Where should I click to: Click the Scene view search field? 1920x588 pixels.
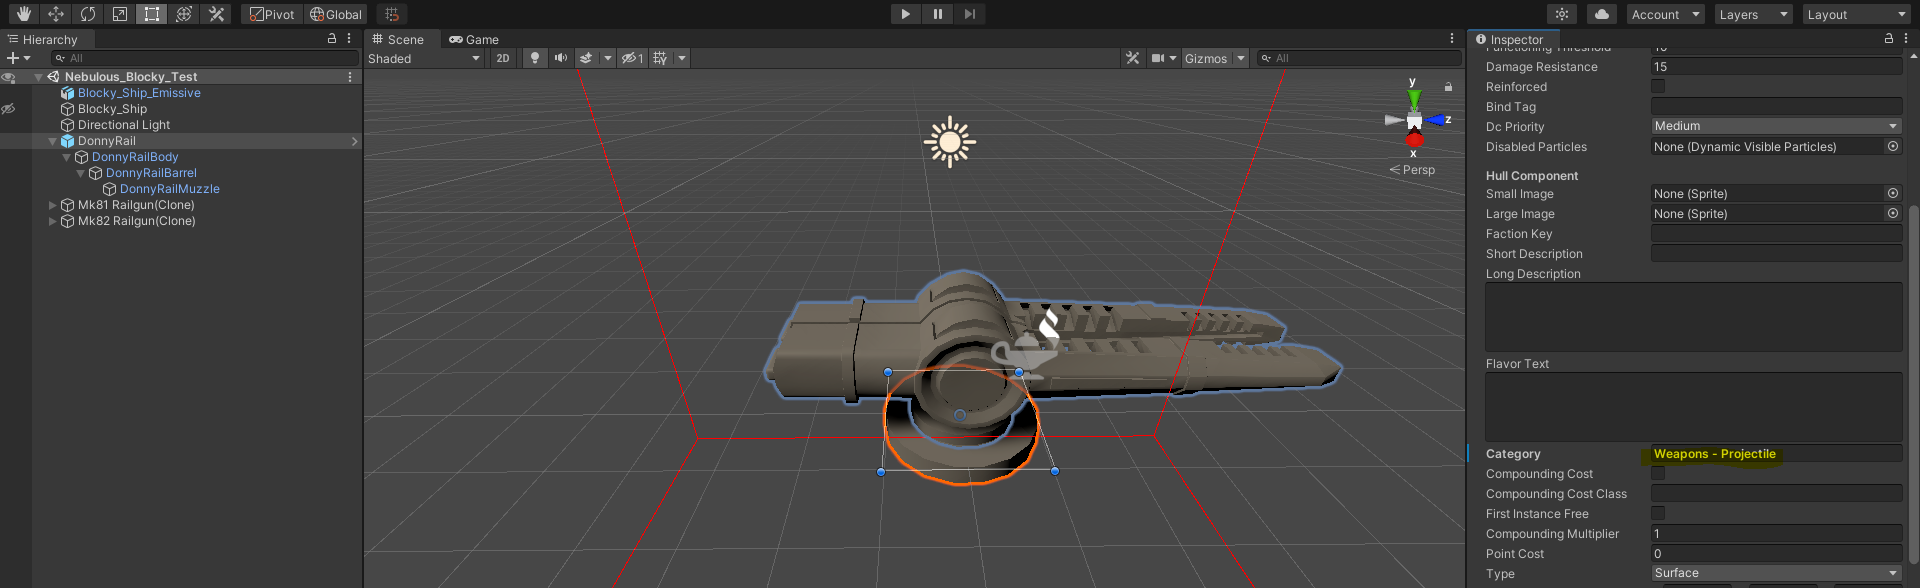tap(1359, 58)
